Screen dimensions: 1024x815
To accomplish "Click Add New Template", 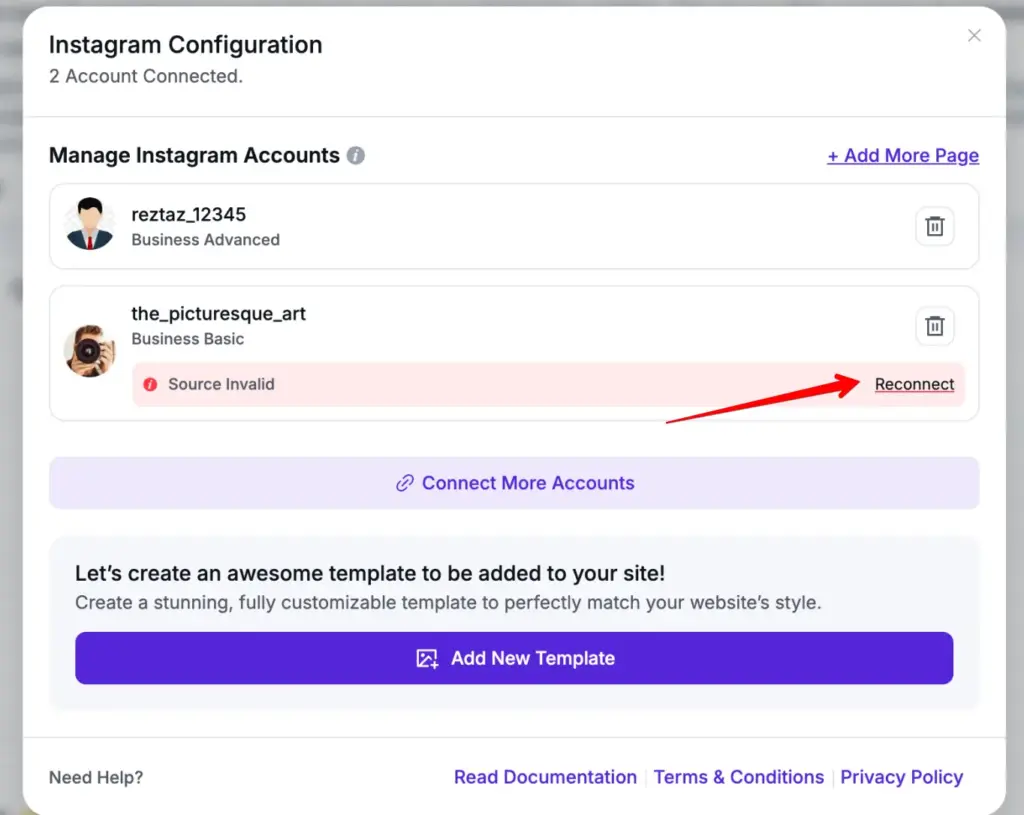I will [514, 658].
